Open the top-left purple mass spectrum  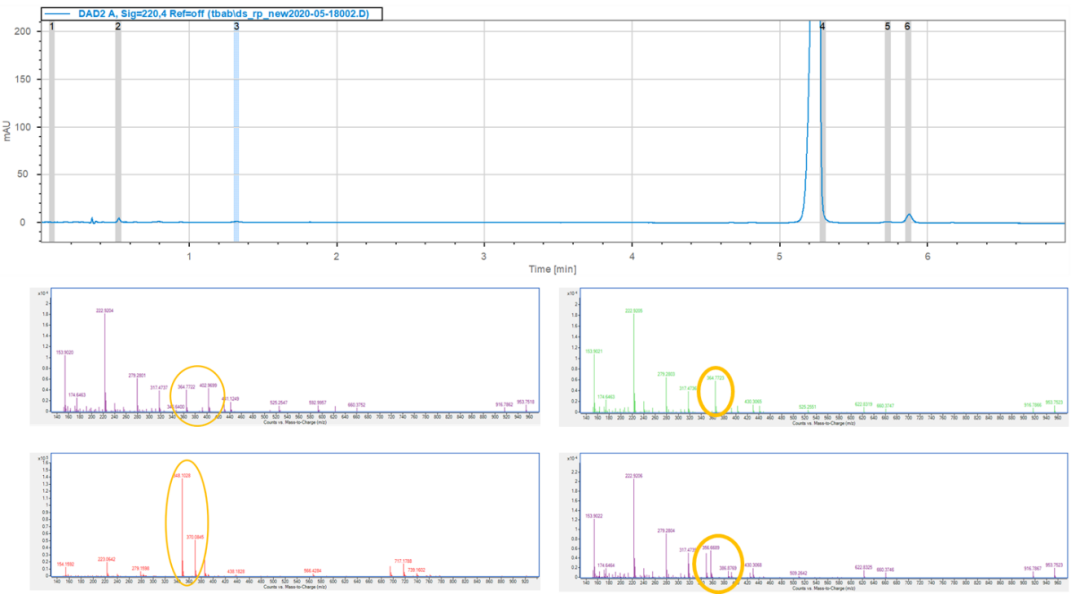(284, 356)
